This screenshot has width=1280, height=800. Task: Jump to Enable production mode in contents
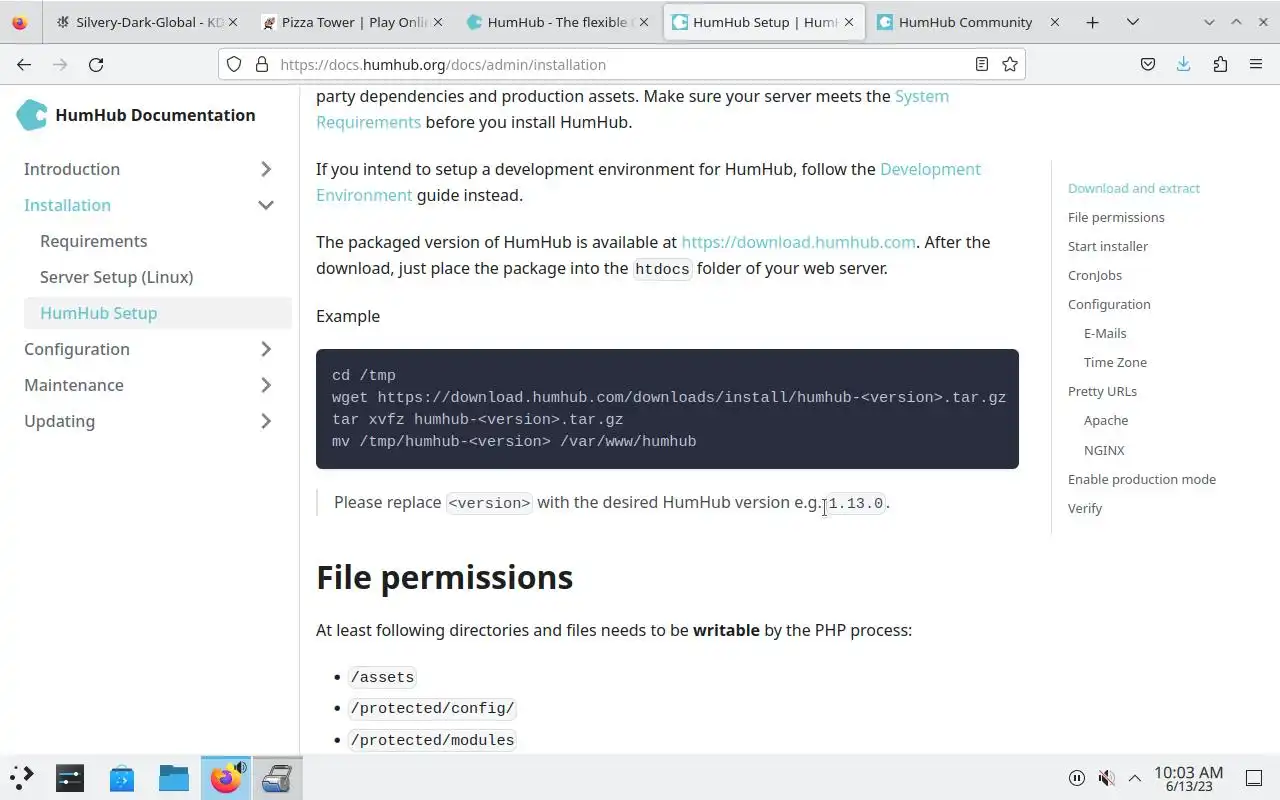pos(1142,479)
